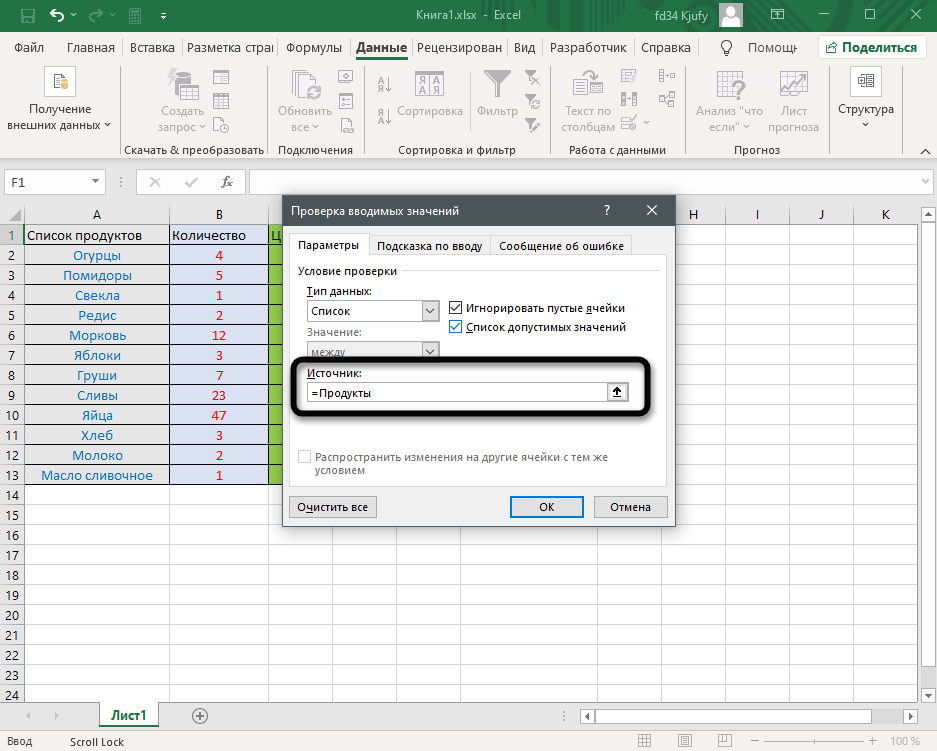Click the Очистить все button

click(332, 507)
